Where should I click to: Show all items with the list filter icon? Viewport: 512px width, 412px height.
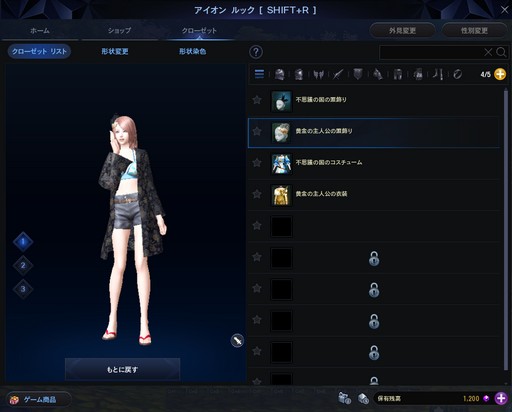tap(259, 74)
